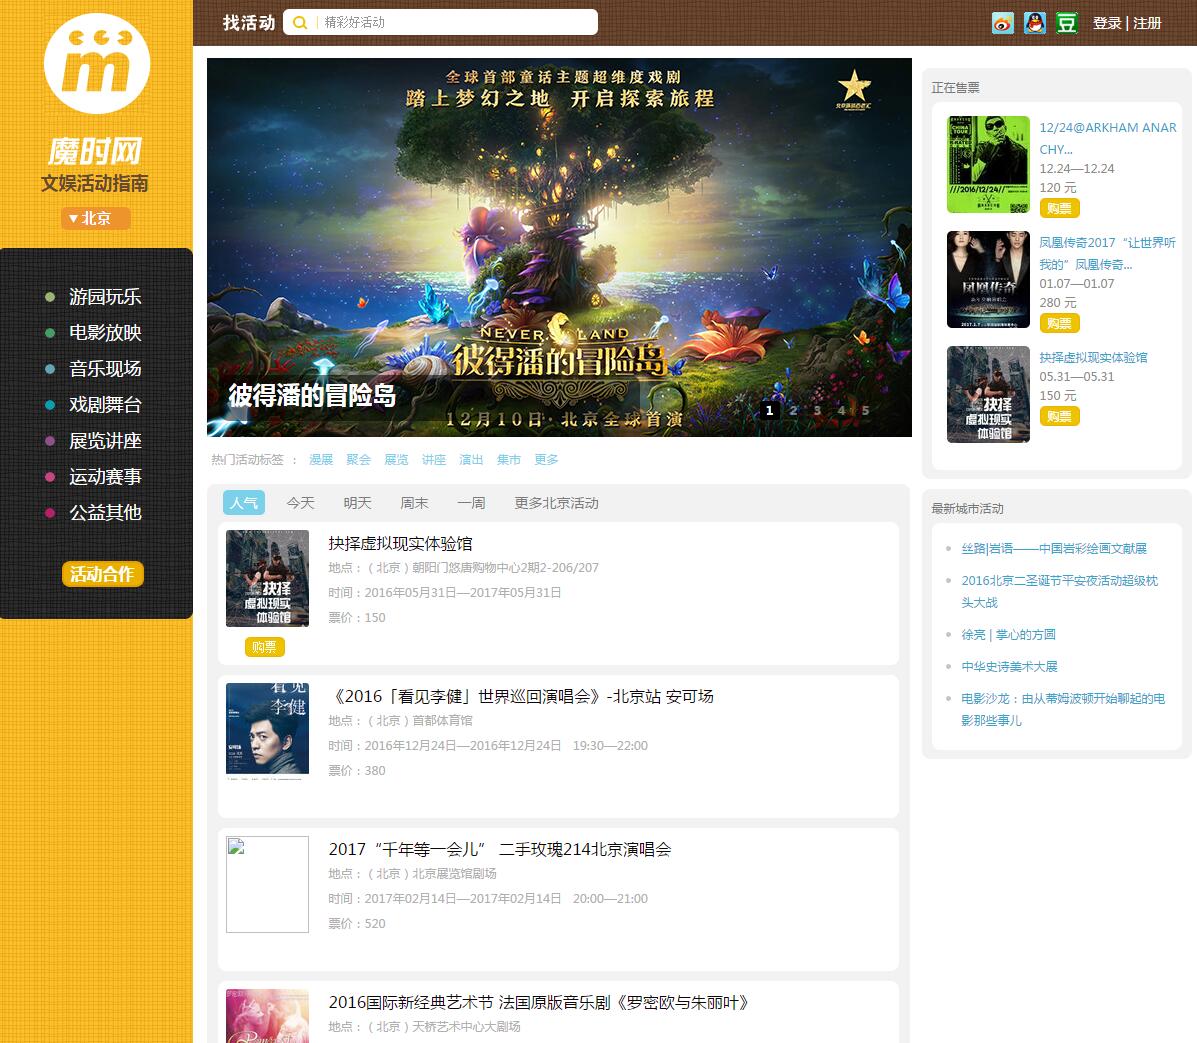Click the green ARKHAM poster thumbnail
1197x1043 pixels.
pyautogui.click(x=988, y=164)
